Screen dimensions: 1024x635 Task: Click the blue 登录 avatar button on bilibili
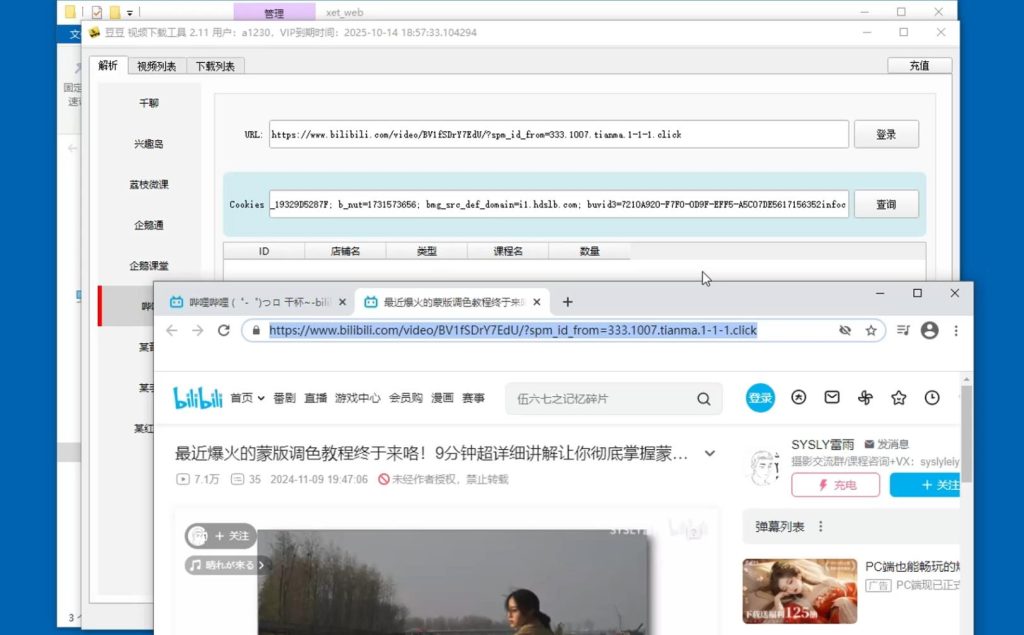(760, 398)
